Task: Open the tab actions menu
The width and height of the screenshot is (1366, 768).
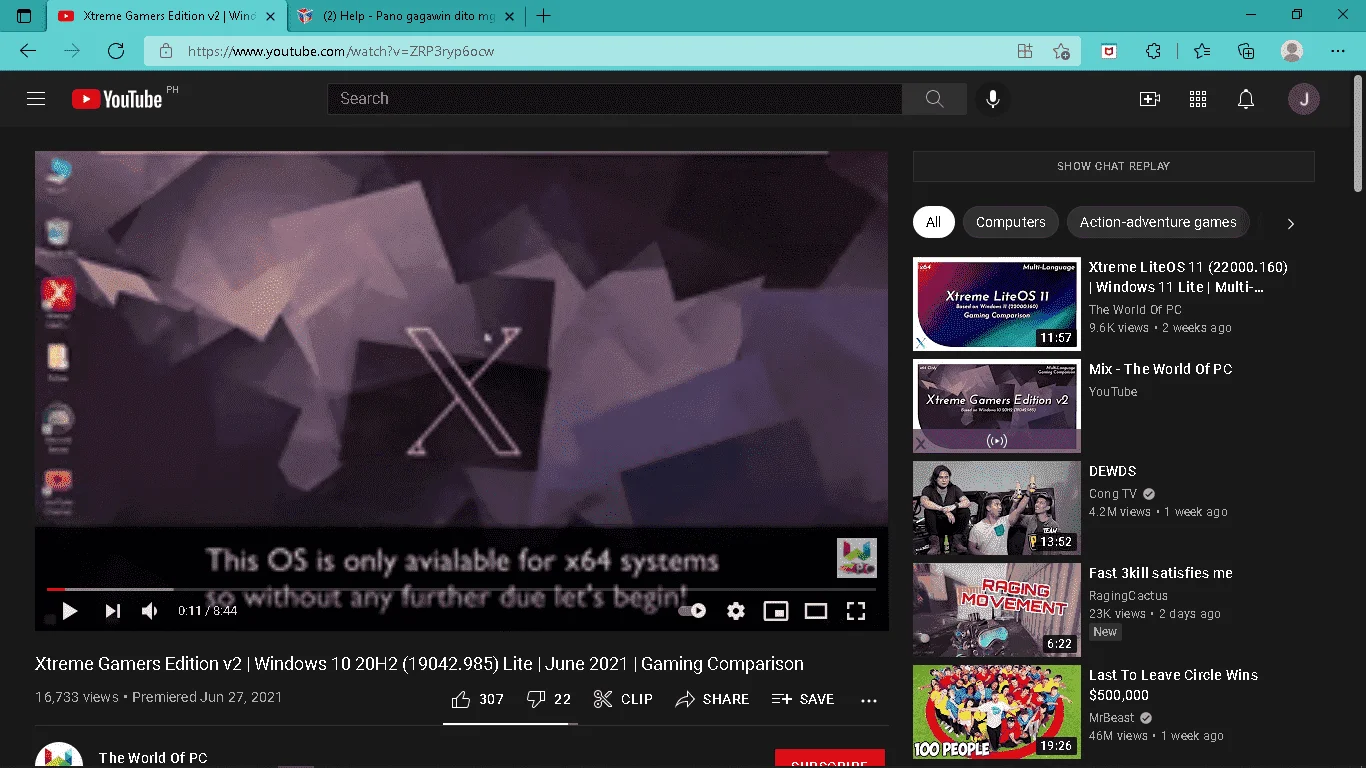Action: [x=25, y=16]
